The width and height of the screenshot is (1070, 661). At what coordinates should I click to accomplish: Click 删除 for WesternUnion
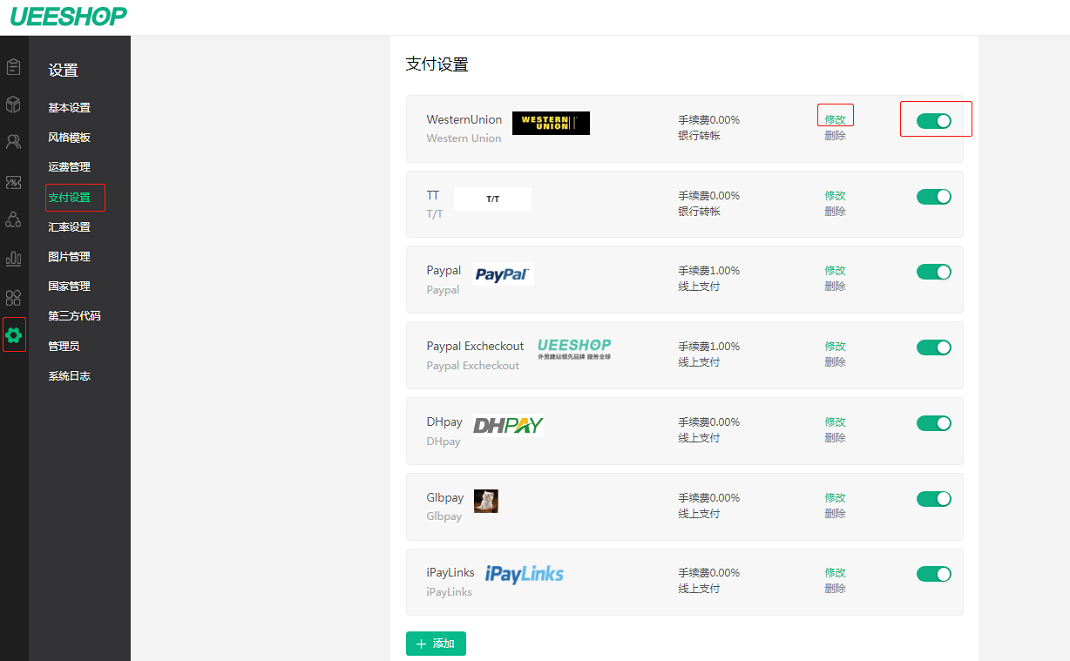coord(835,135)
